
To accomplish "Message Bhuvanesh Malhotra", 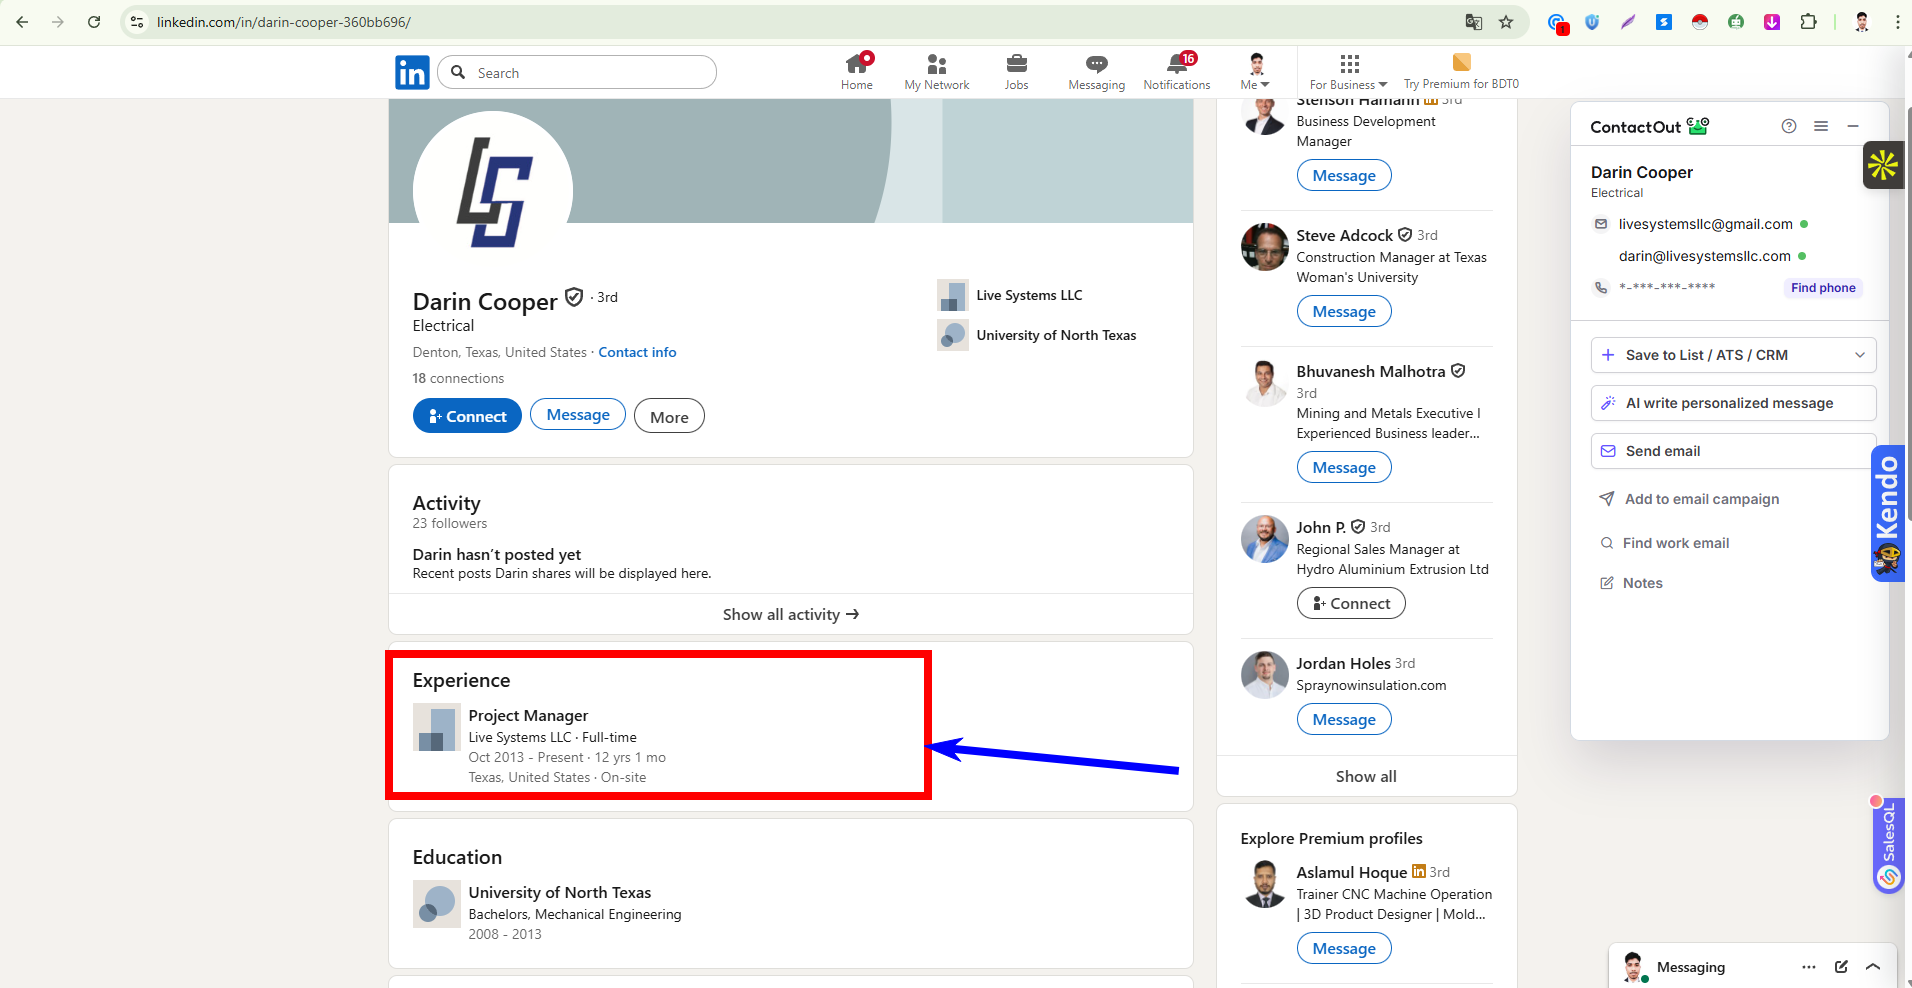I will [1344, 467].
